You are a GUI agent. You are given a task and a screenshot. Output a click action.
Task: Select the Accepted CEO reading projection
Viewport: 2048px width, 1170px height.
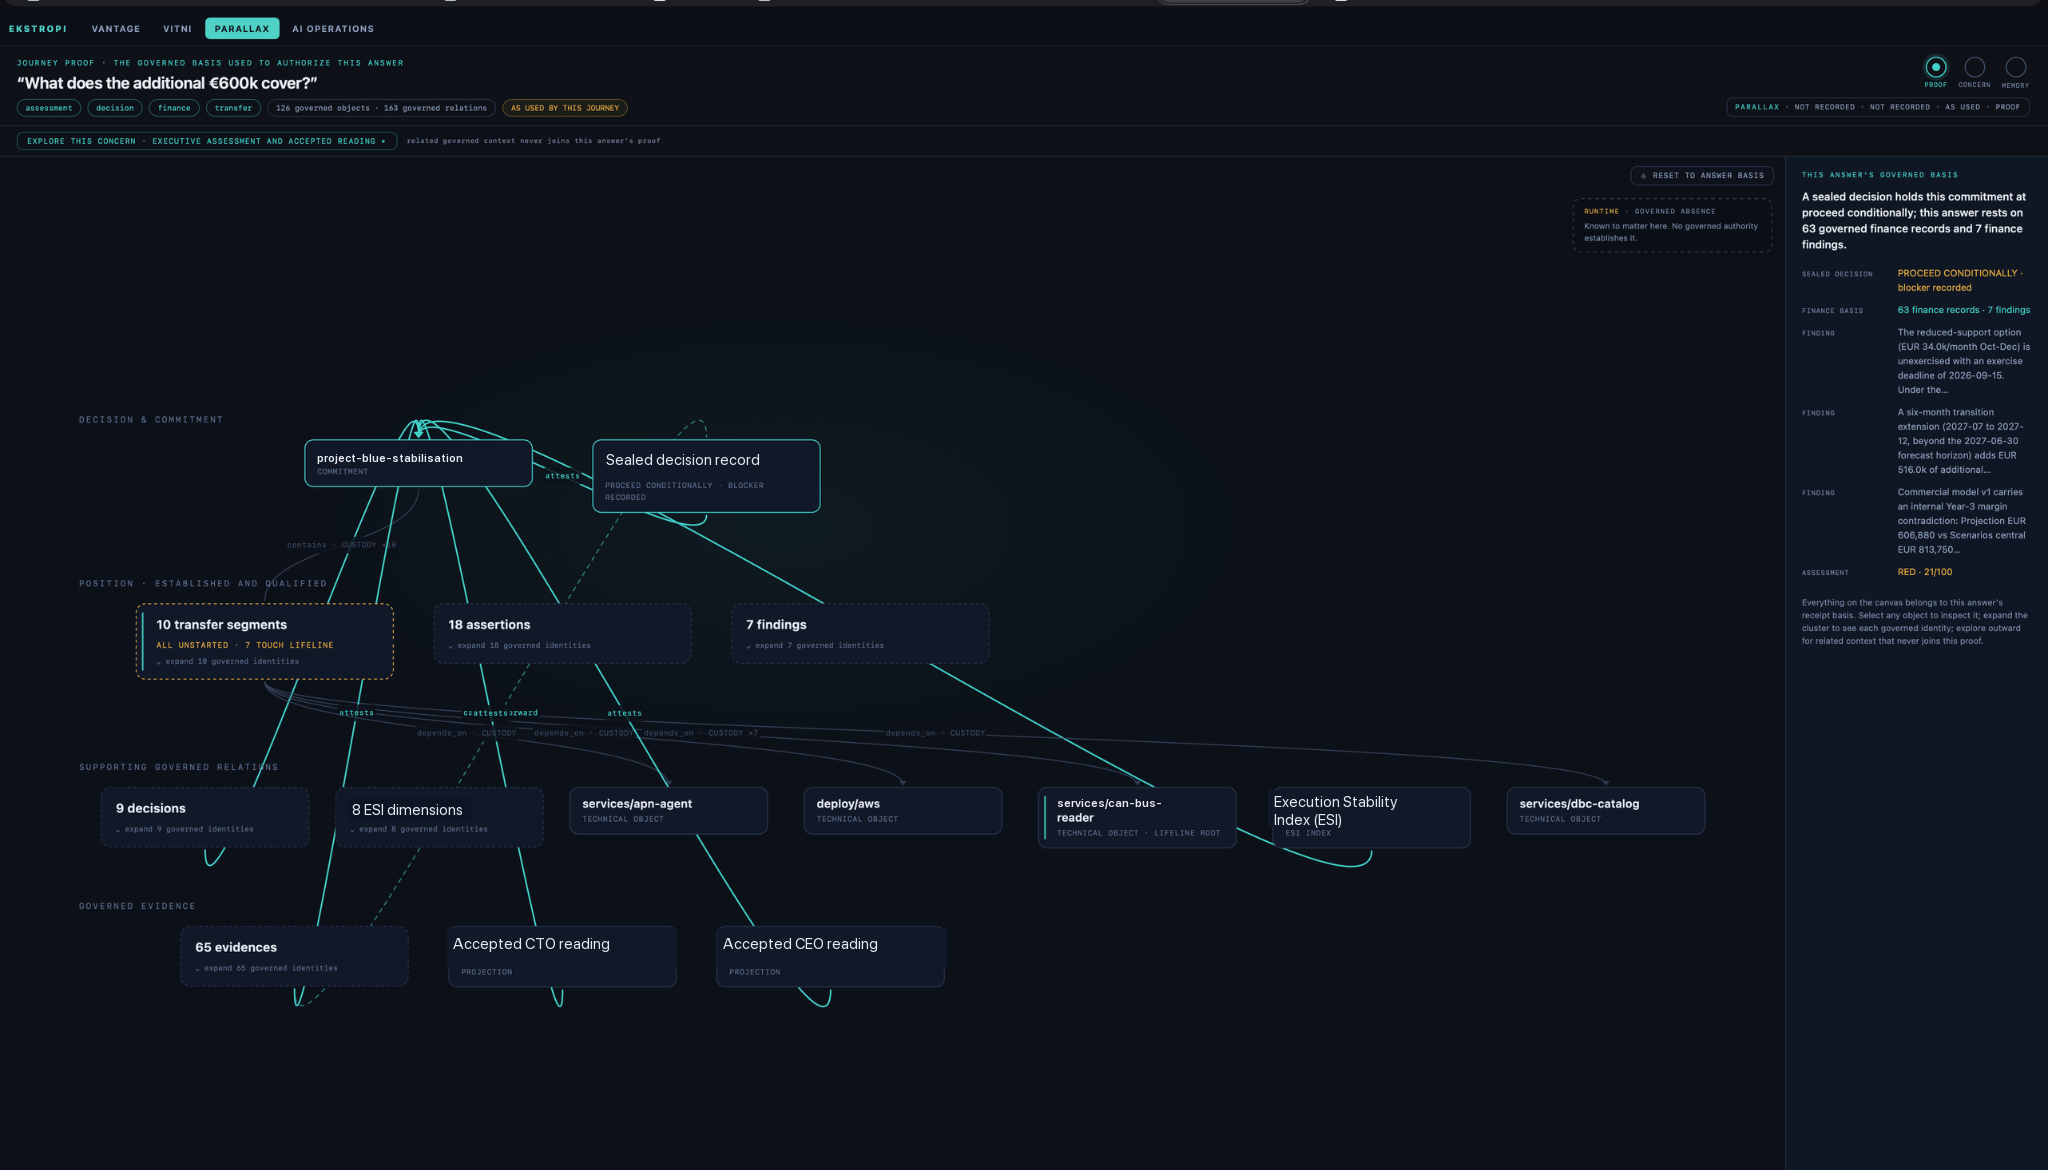click(x=830, y=956)
